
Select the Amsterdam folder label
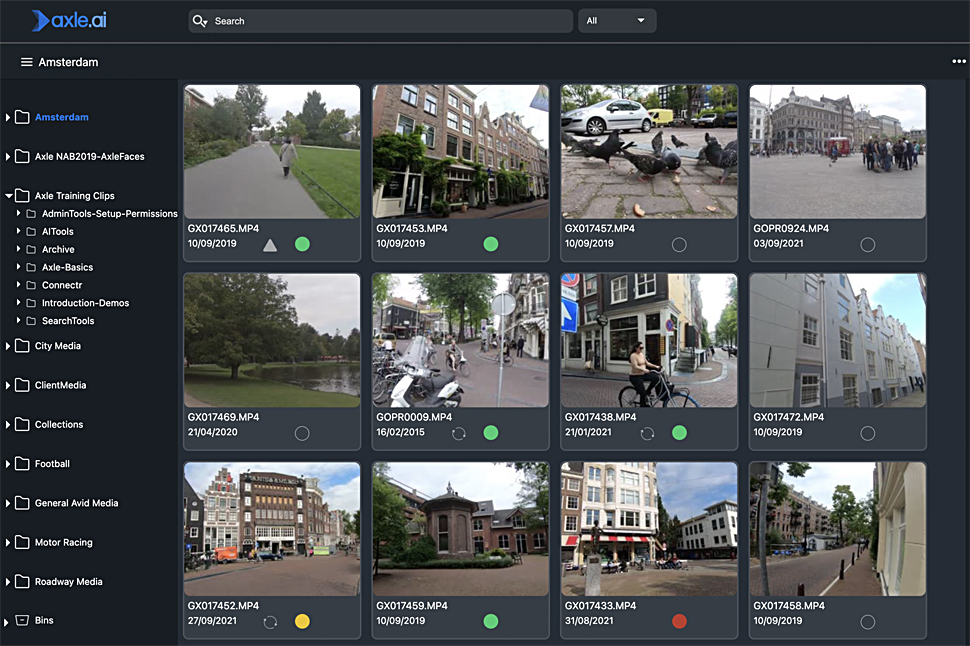tap(62, 117)
